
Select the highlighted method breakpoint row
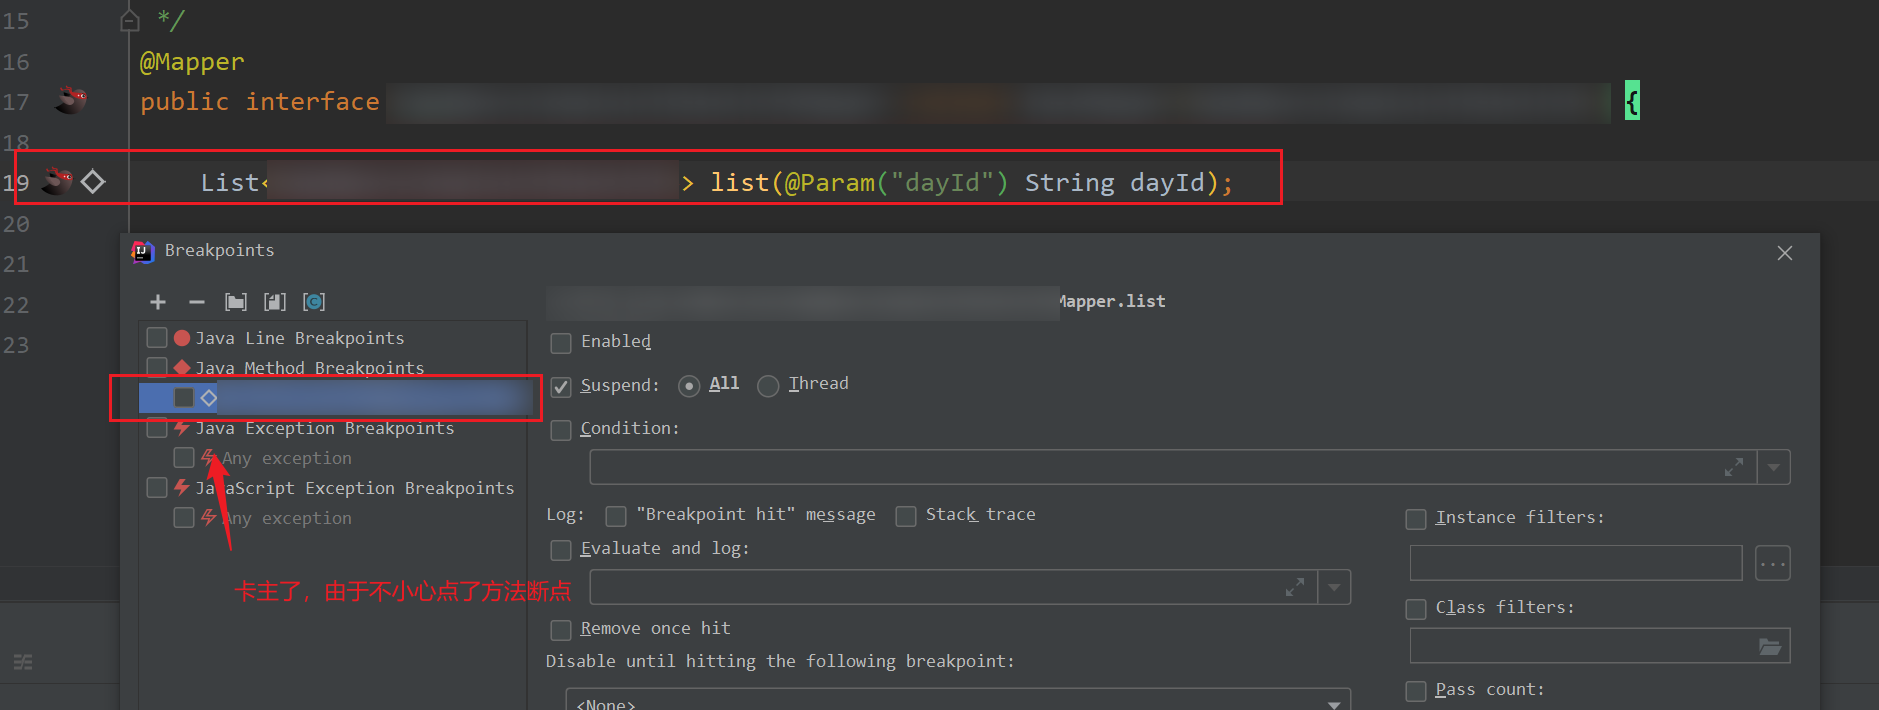[333, 398]
